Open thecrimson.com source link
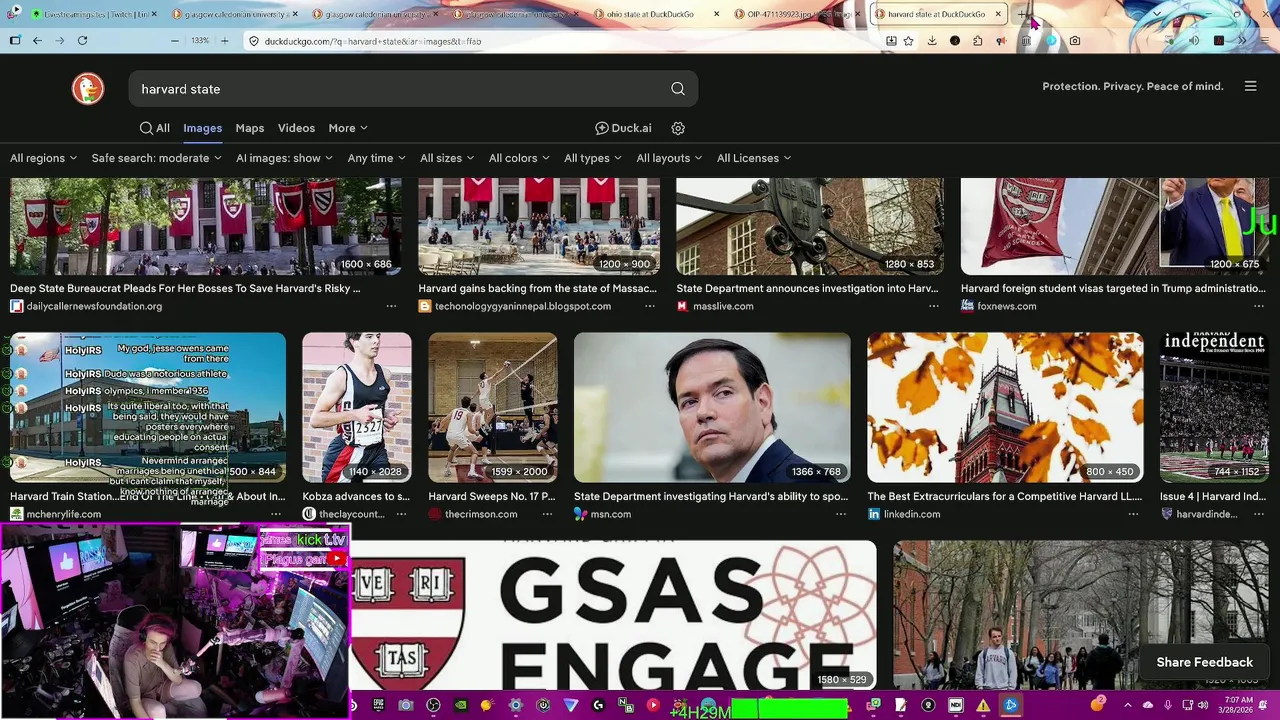Screen dimensions: 1280x720 pyautogui.click(x=481, y=514)
